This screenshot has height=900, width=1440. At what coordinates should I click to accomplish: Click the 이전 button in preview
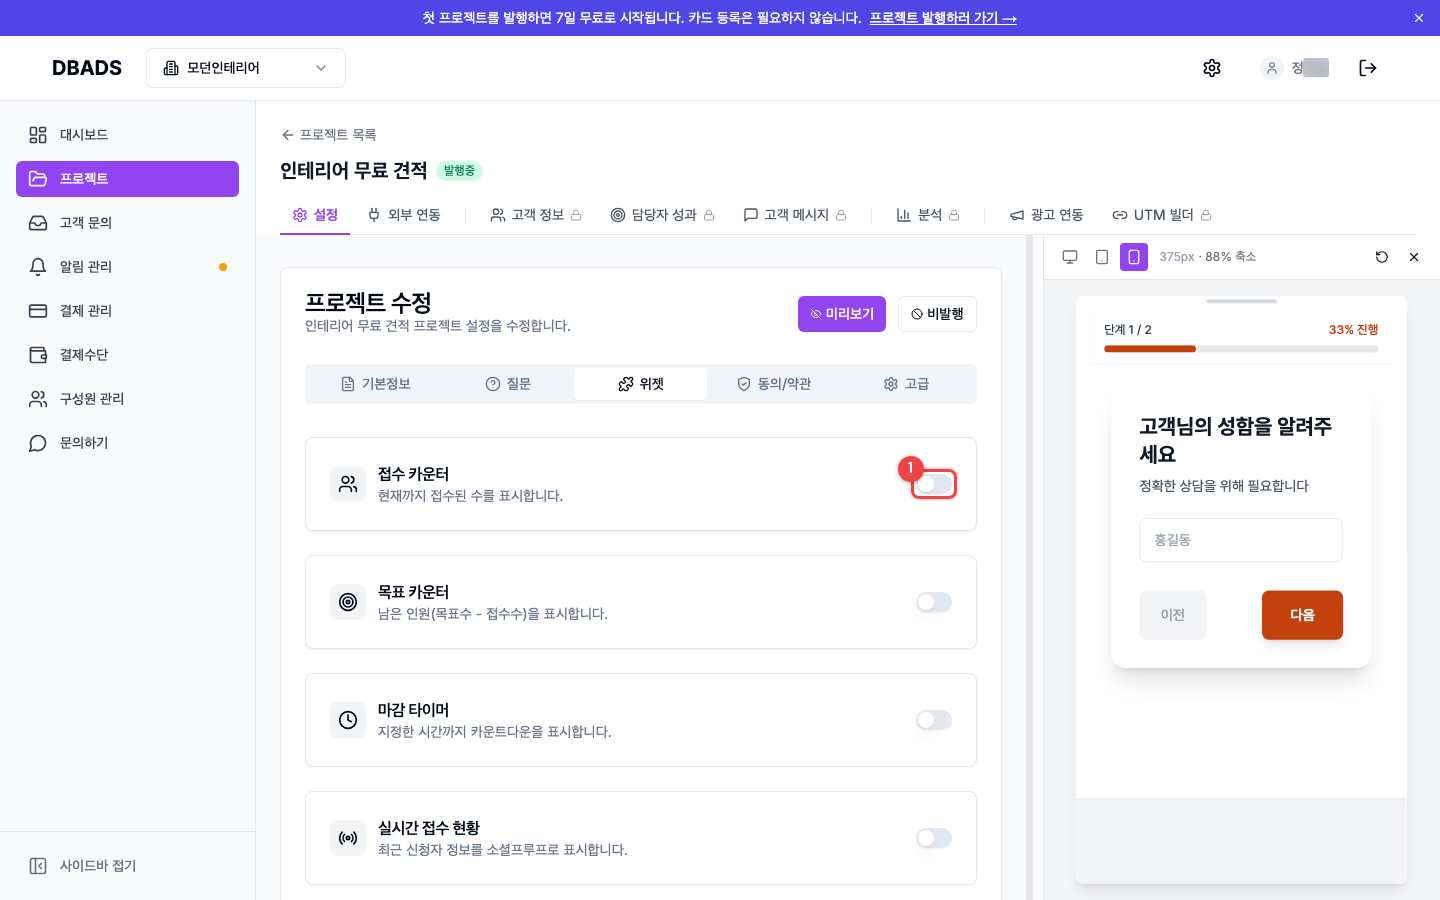(x=1173, y=615)
